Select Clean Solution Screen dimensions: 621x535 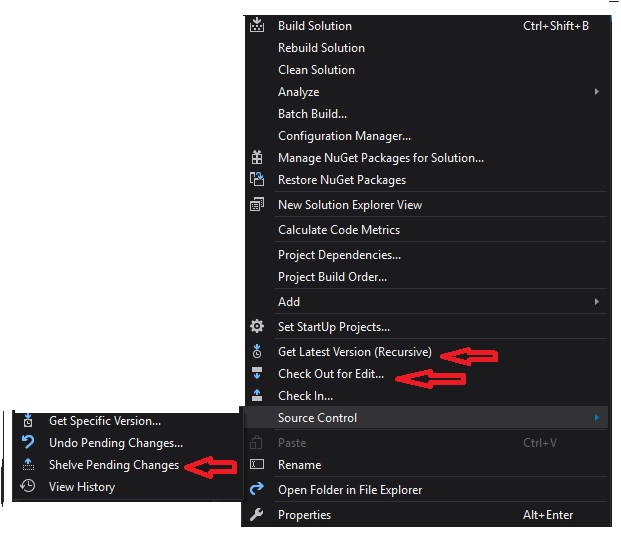[x=427, y=70]
